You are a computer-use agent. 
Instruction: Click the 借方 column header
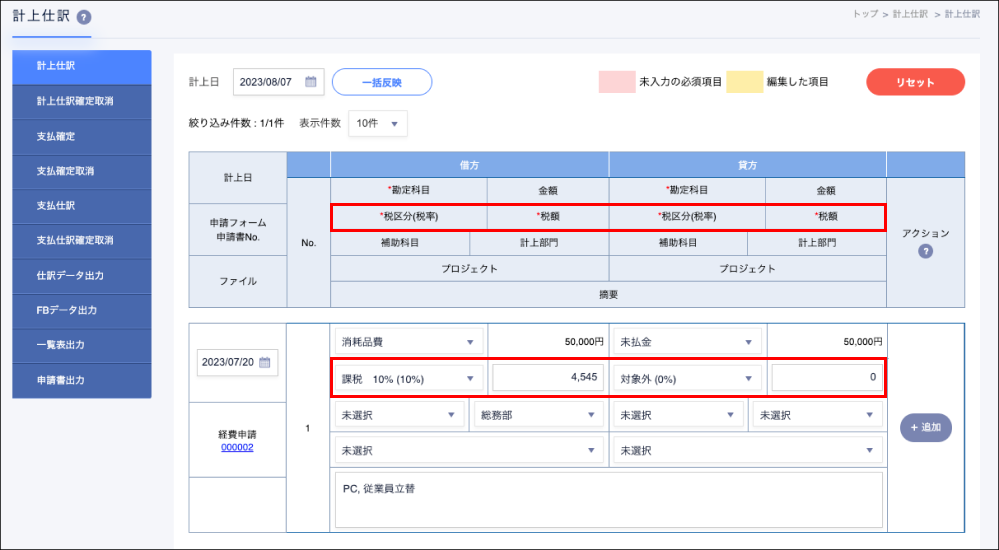470,165
